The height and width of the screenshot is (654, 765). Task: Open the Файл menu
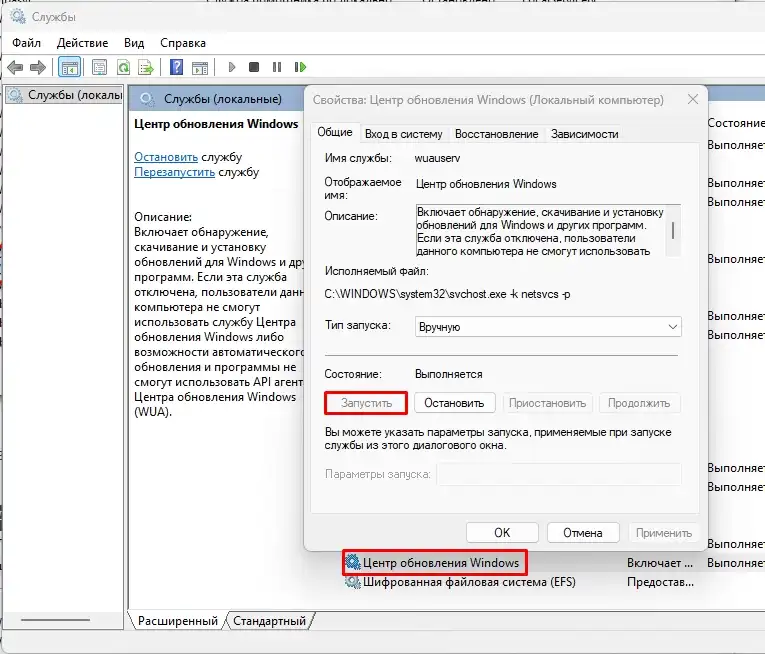[x=26, y=43]
